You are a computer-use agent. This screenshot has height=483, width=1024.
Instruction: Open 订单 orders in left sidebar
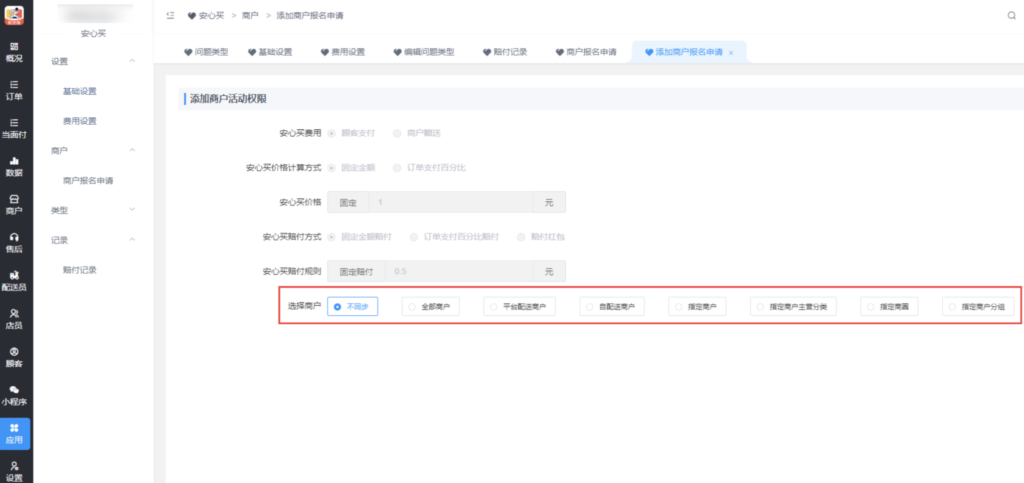pyautogui.click(x=14, y=91)
